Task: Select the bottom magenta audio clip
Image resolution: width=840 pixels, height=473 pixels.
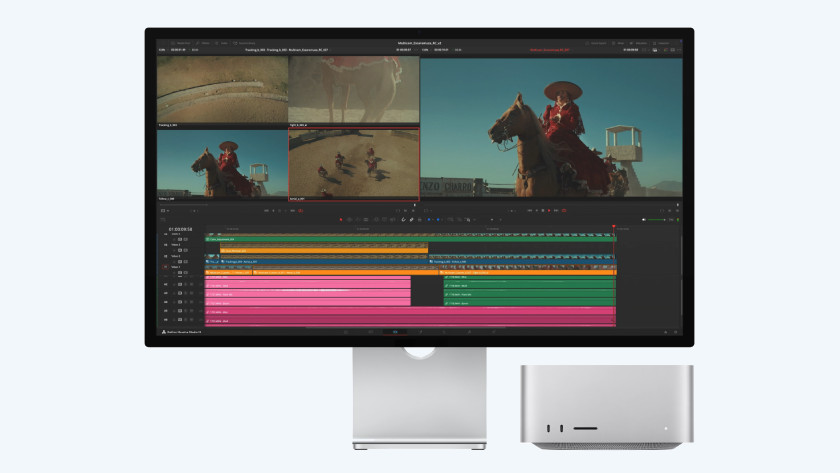Action: coord(410,321)
